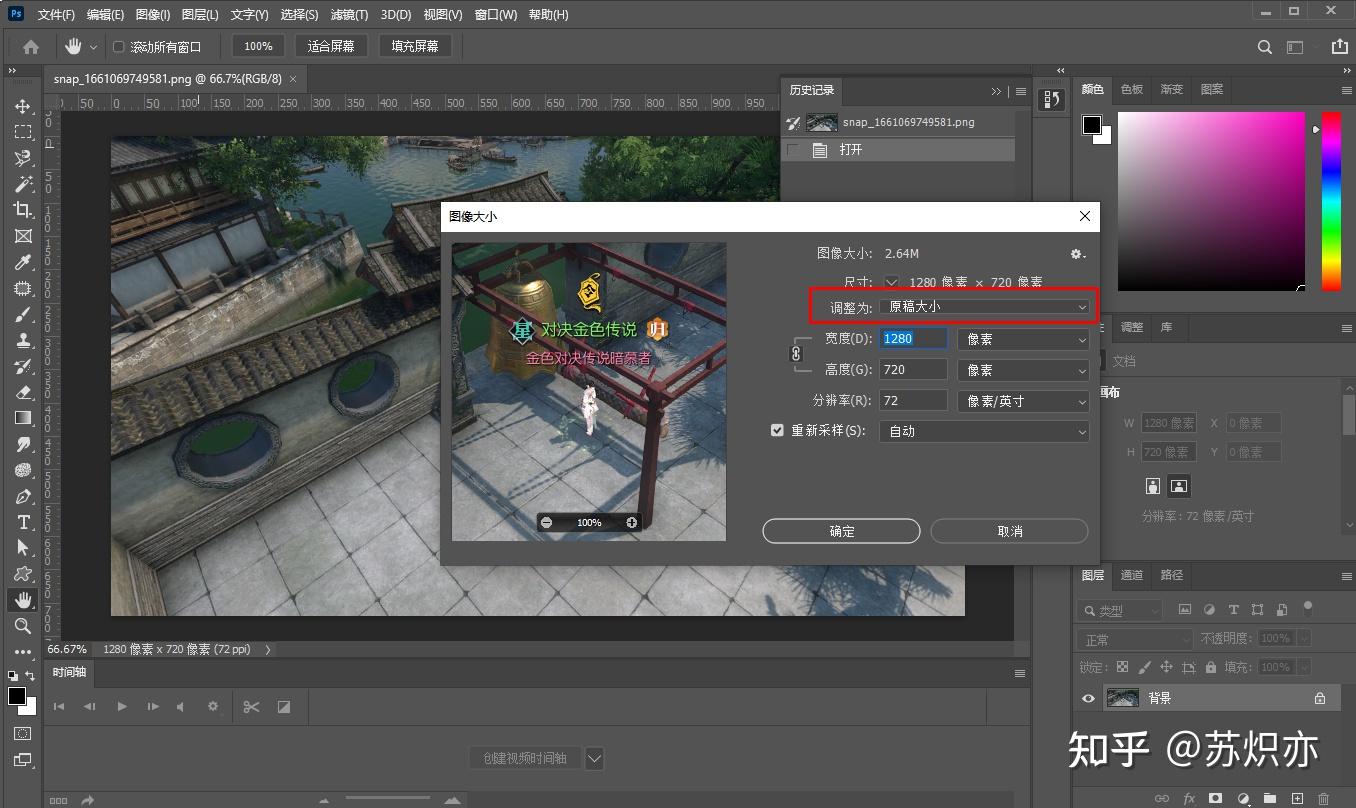Image resolution: width=1356 pixels, height=808 pixels.
Task: Click the create new group folder icon
Action: [x=1269, y=798]
